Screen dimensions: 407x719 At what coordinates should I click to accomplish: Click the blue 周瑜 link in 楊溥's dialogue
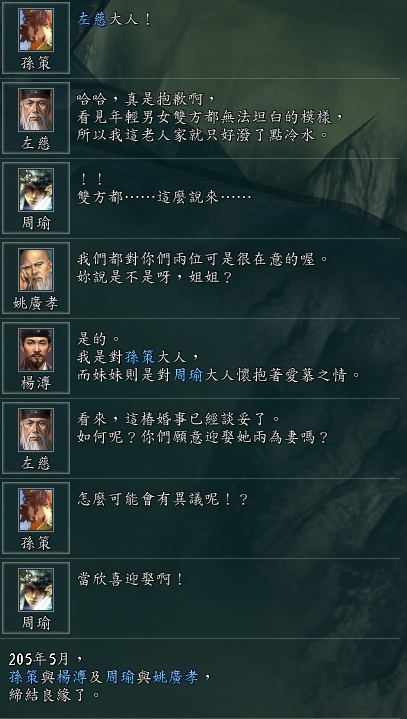(188, 376)
